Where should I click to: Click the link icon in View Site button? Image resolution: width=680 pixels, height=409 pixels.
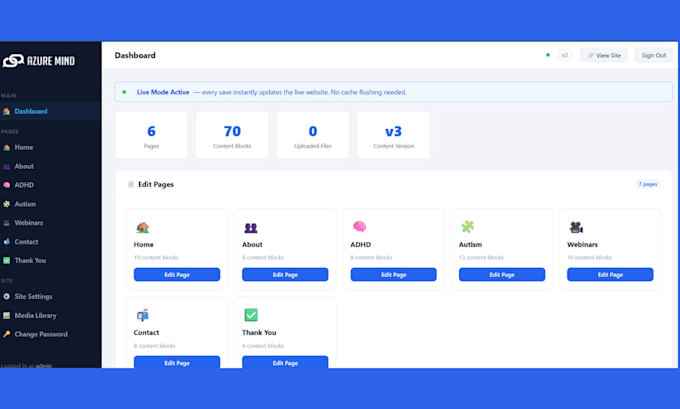pyautogui.click(x=591, y=56)
